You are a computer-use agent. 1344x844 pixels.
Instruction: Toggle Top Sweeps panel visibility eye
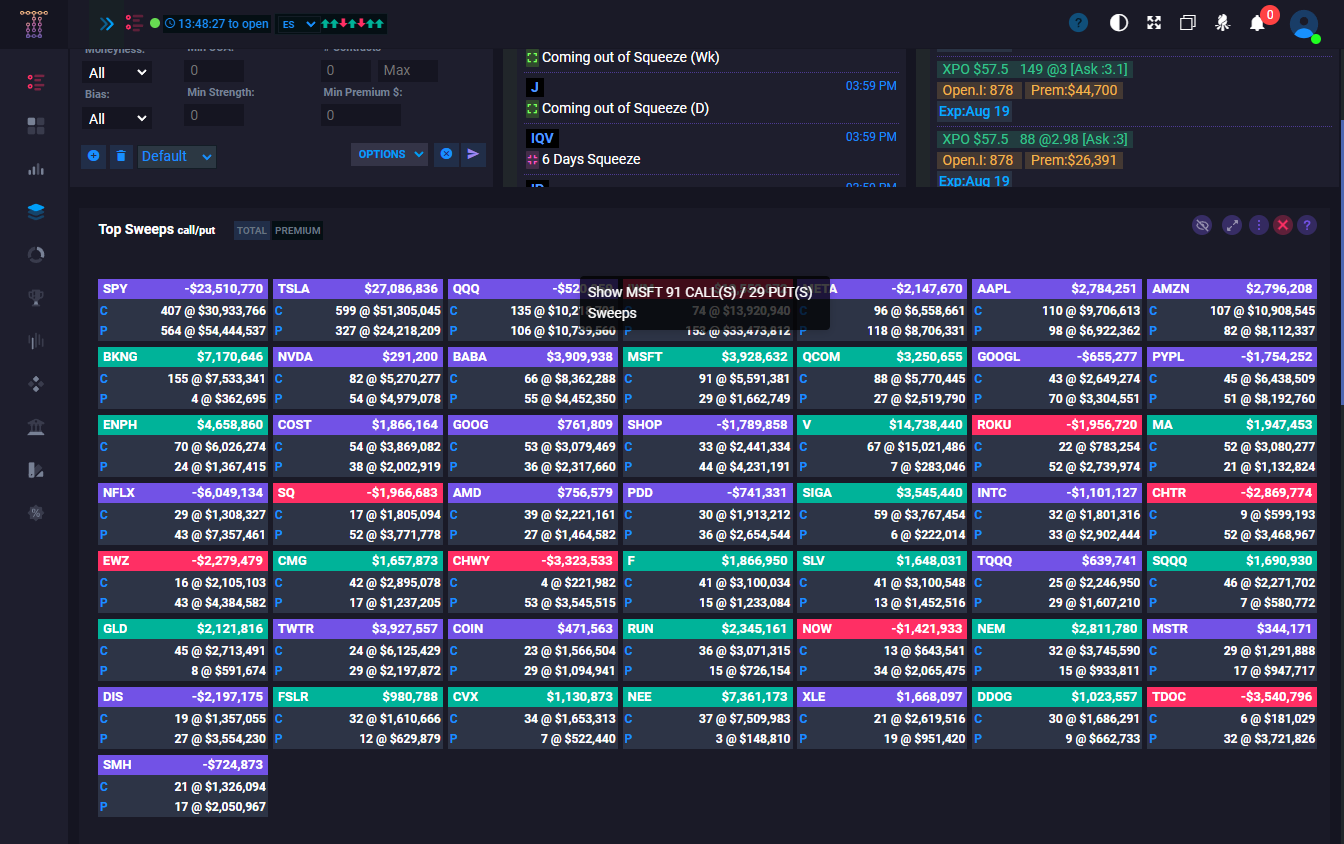pos(1202,226)
